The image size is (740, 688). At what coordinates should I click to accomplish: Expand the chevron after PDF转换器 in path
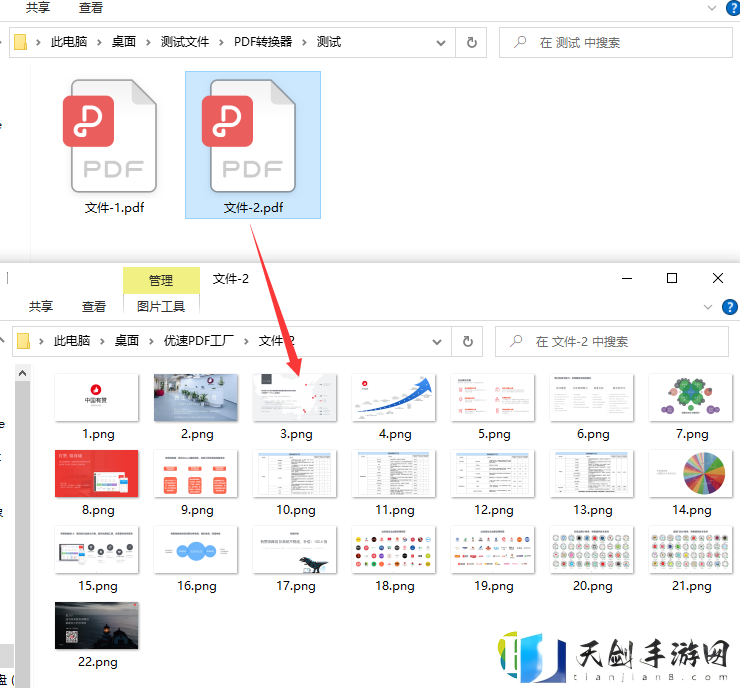(304, 42)
